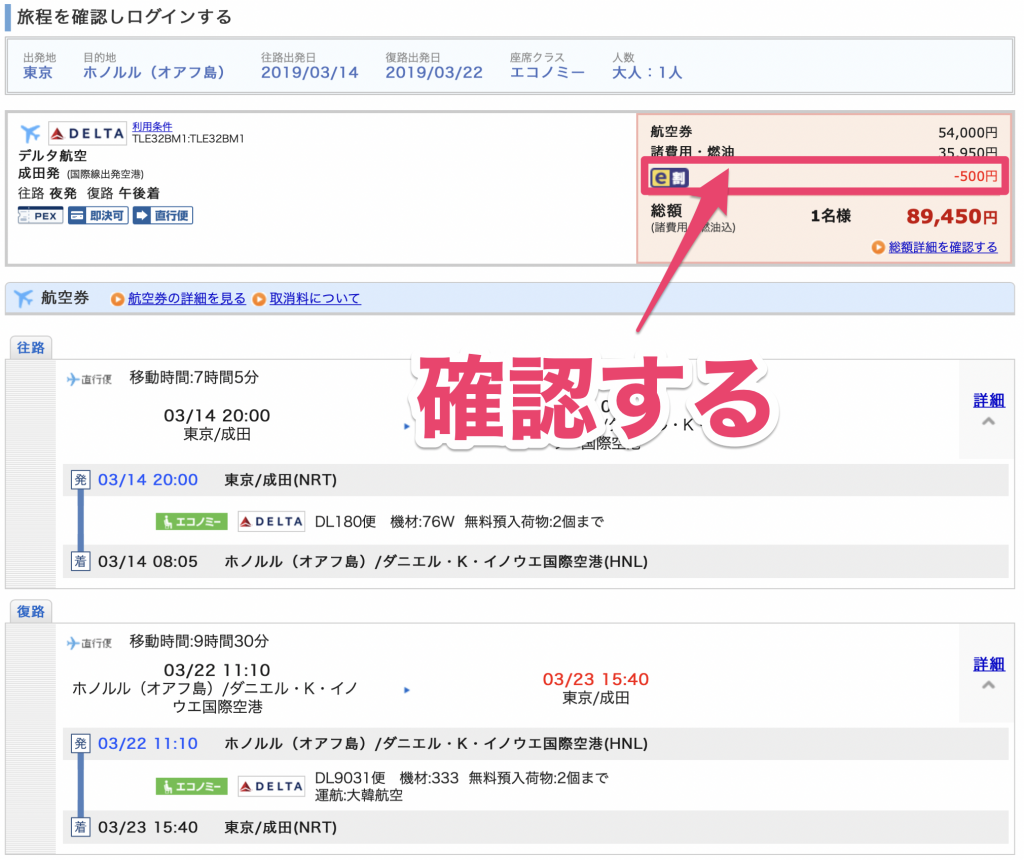Click the DELTA logo next to flight DL180
The height and width of the screenshot is (860, 1024).
(x=271, y=521)
